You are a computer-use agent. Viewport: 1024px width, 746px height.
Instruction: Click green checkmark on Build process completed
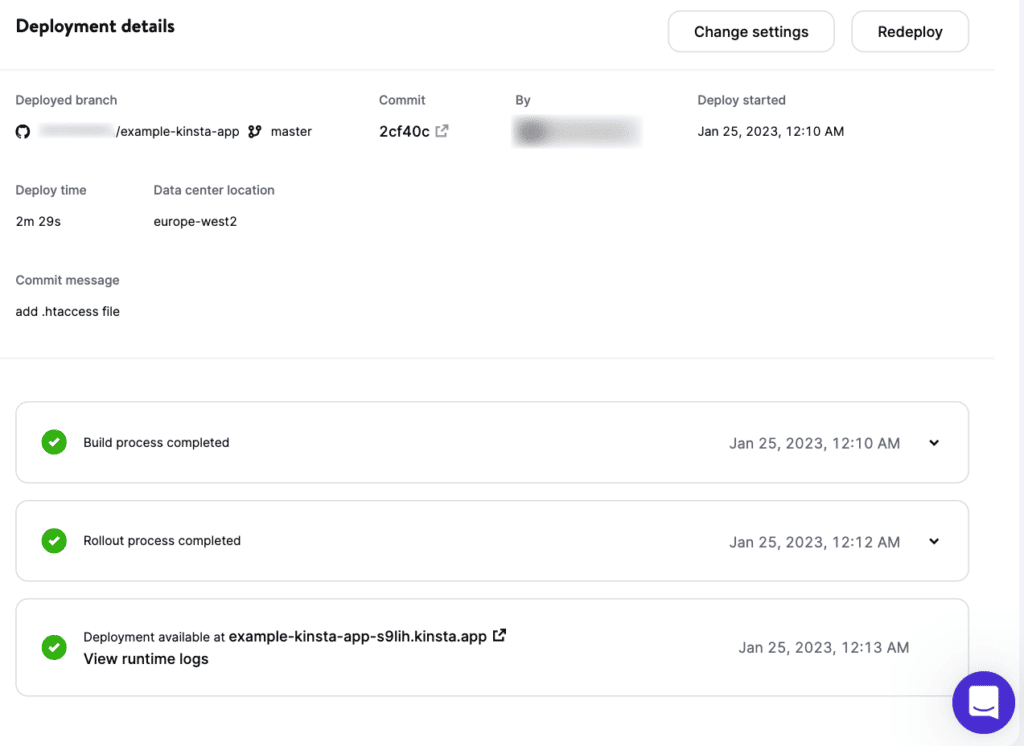(53, 442)
